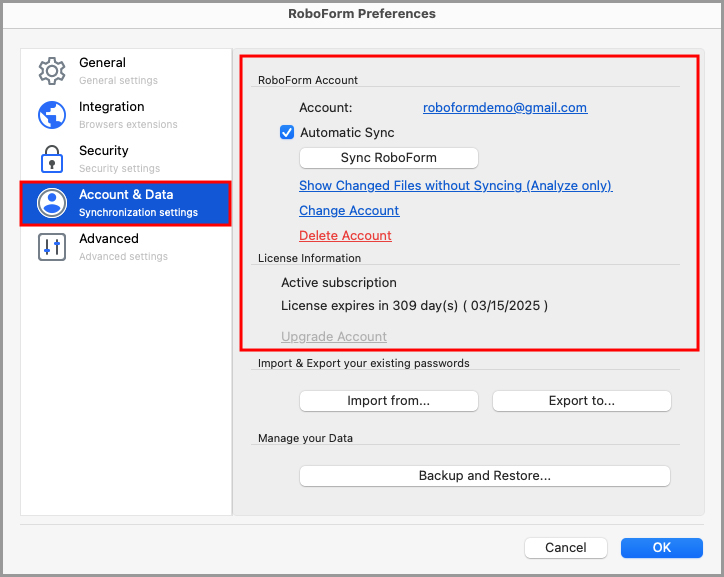Click the red Delete Account link

345,235
